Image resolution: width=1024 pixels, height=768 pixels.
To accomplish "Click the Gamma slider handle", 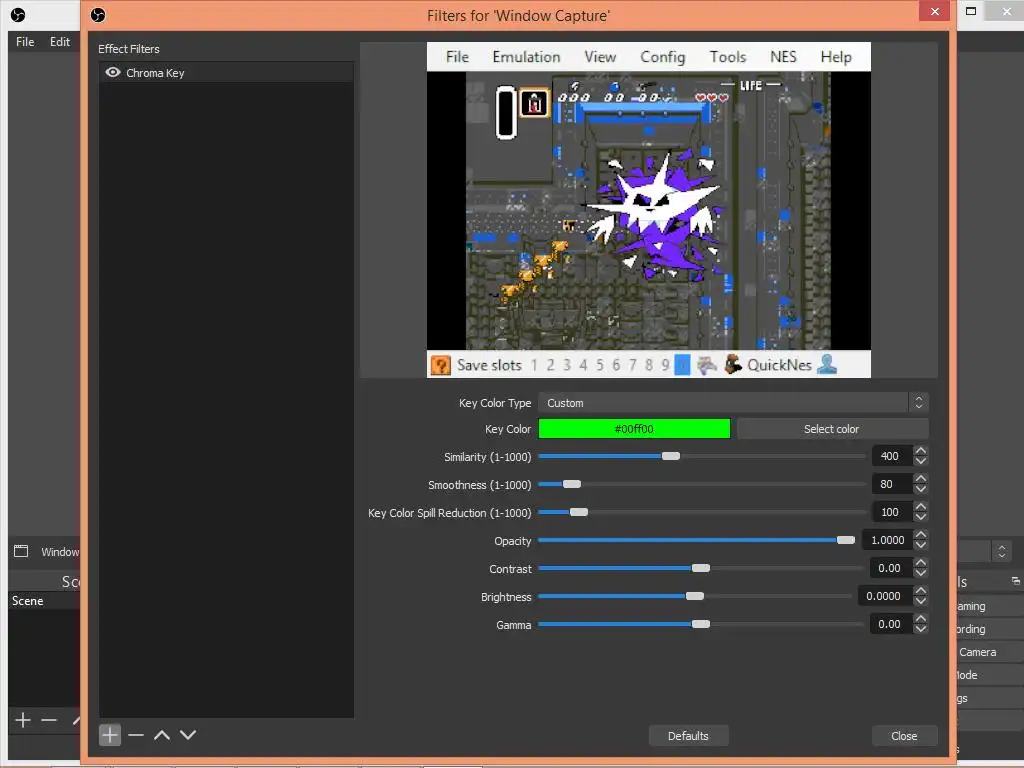I will point(701,624).
